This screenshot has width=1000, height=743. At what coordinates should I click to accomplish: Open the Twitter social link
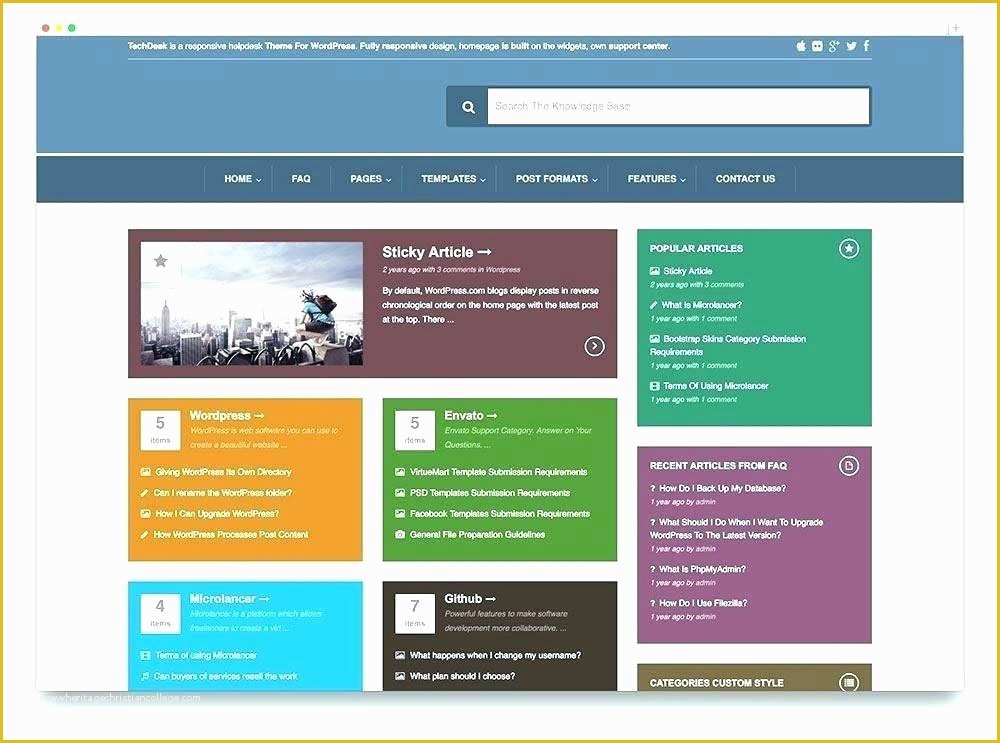[x=851, y=46]
